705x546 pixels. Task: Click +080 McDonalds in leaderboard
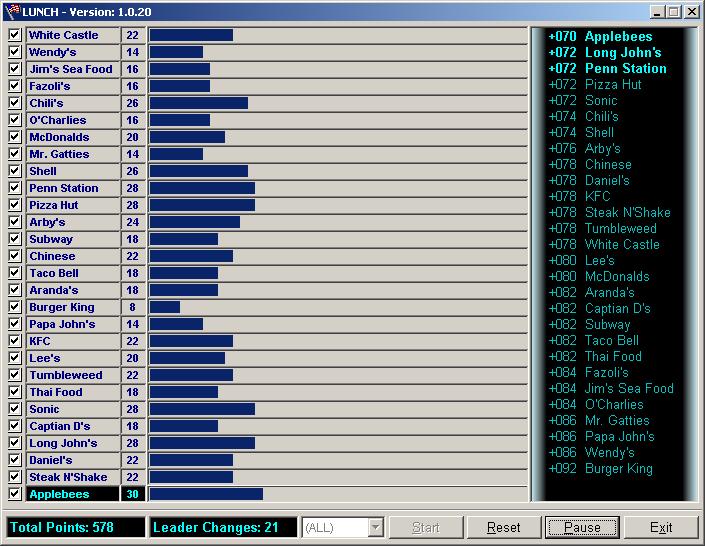(599, 276)
